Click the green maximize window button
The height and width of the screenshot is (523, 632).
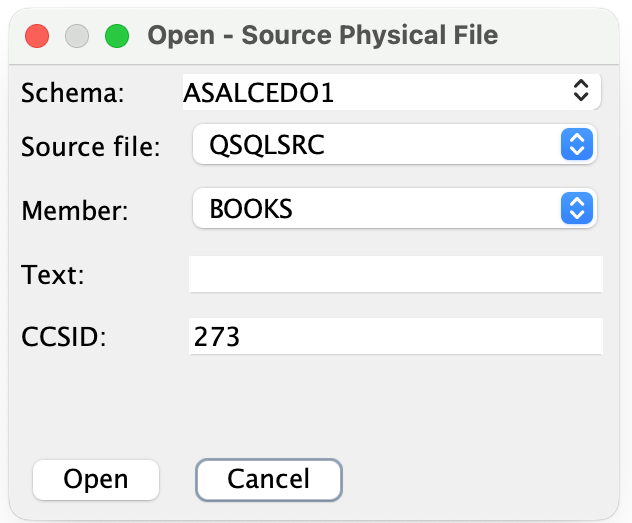117,37
